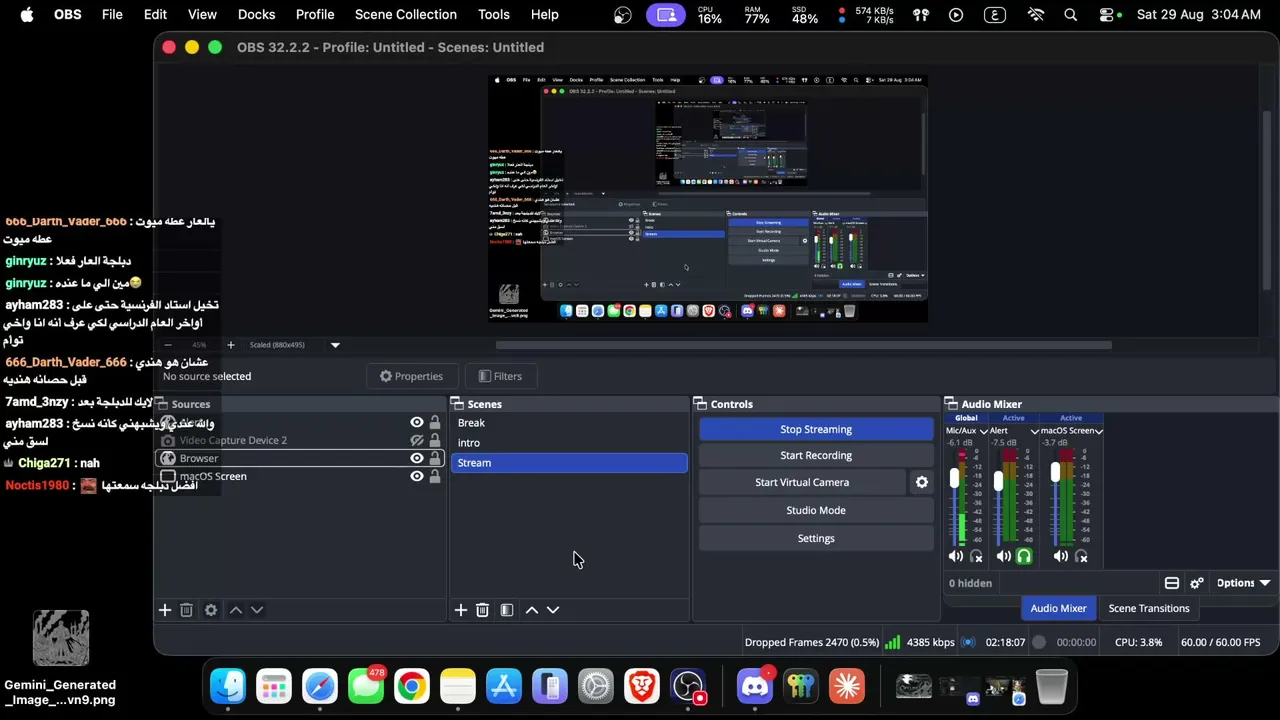Zoom in preview with the plus icon

(x=230, y=345)
